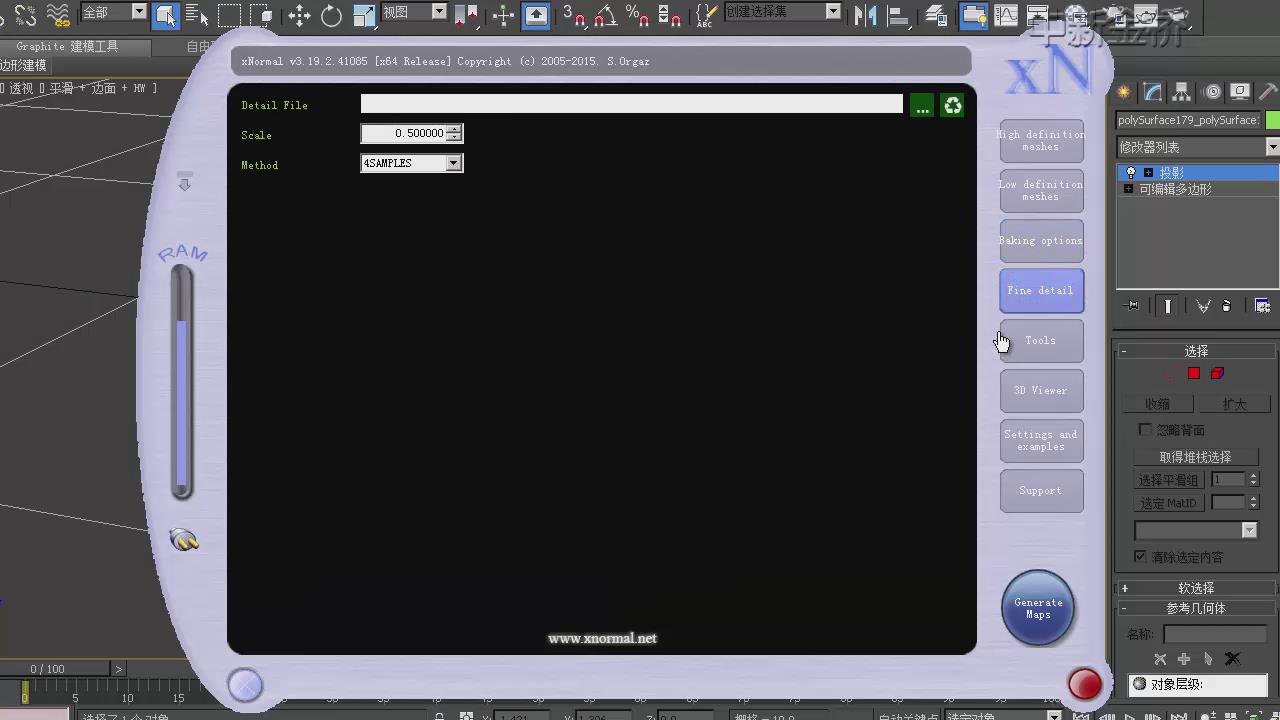Click the browse (...) button for Detail File
This screenshot has height=720, width=1280.
click(921, 105)
